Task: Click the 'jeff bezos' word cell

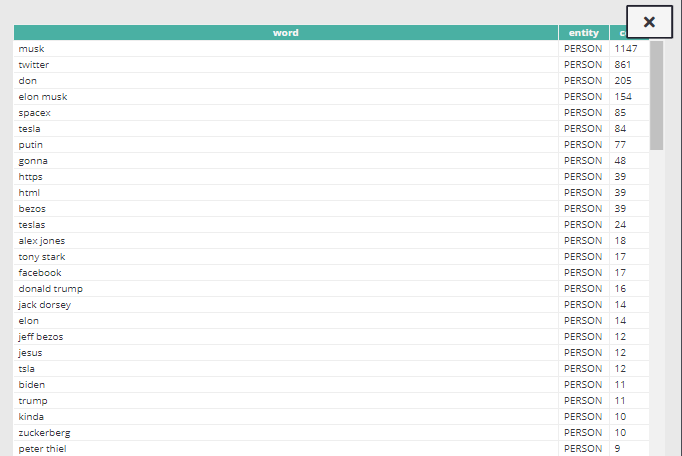Action: tap(41, 337)
